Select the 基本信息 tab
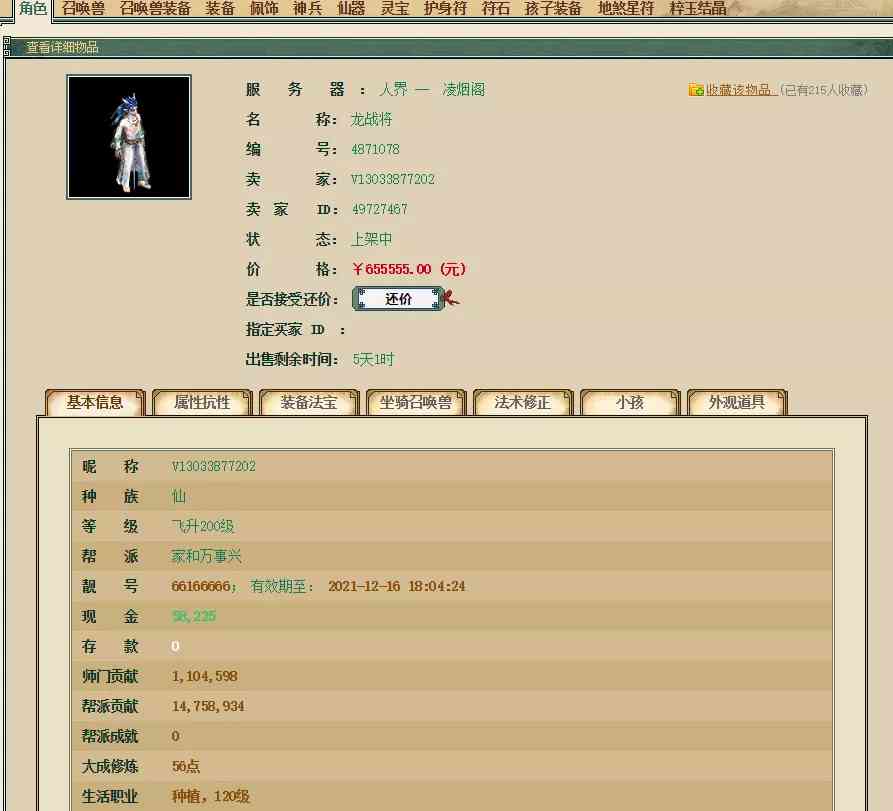The width and height of the screenshot is (893, 811). pos(95,403)
